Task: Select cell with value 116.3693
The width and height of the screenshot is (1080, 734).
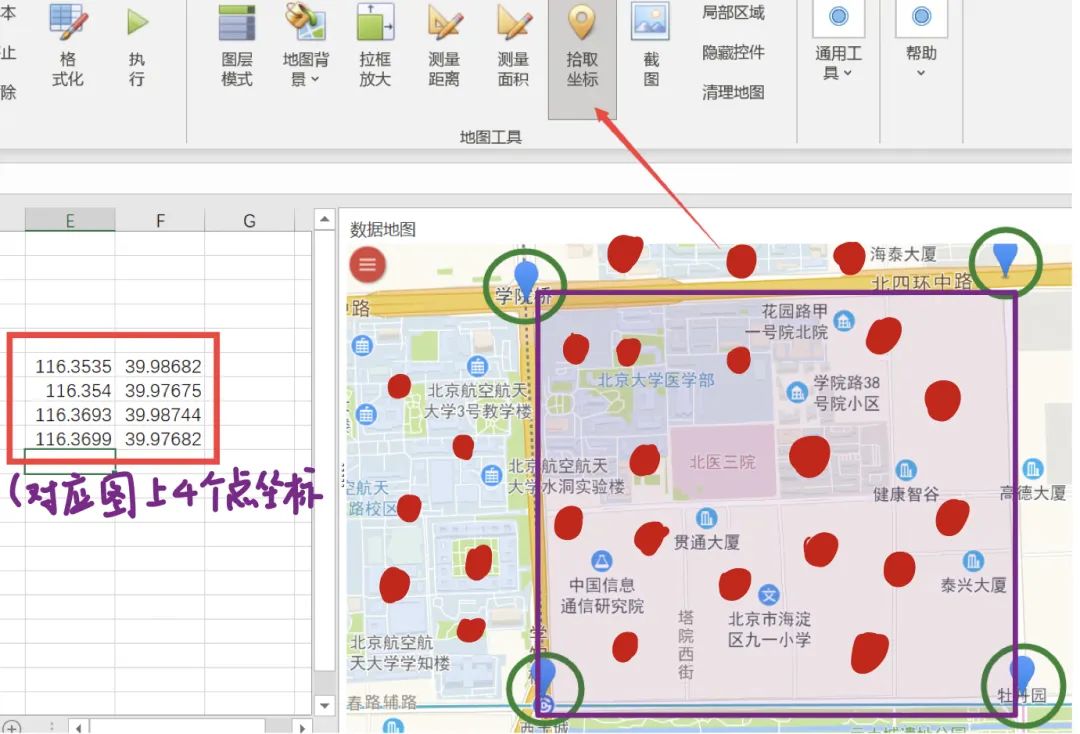Action: 70,415
